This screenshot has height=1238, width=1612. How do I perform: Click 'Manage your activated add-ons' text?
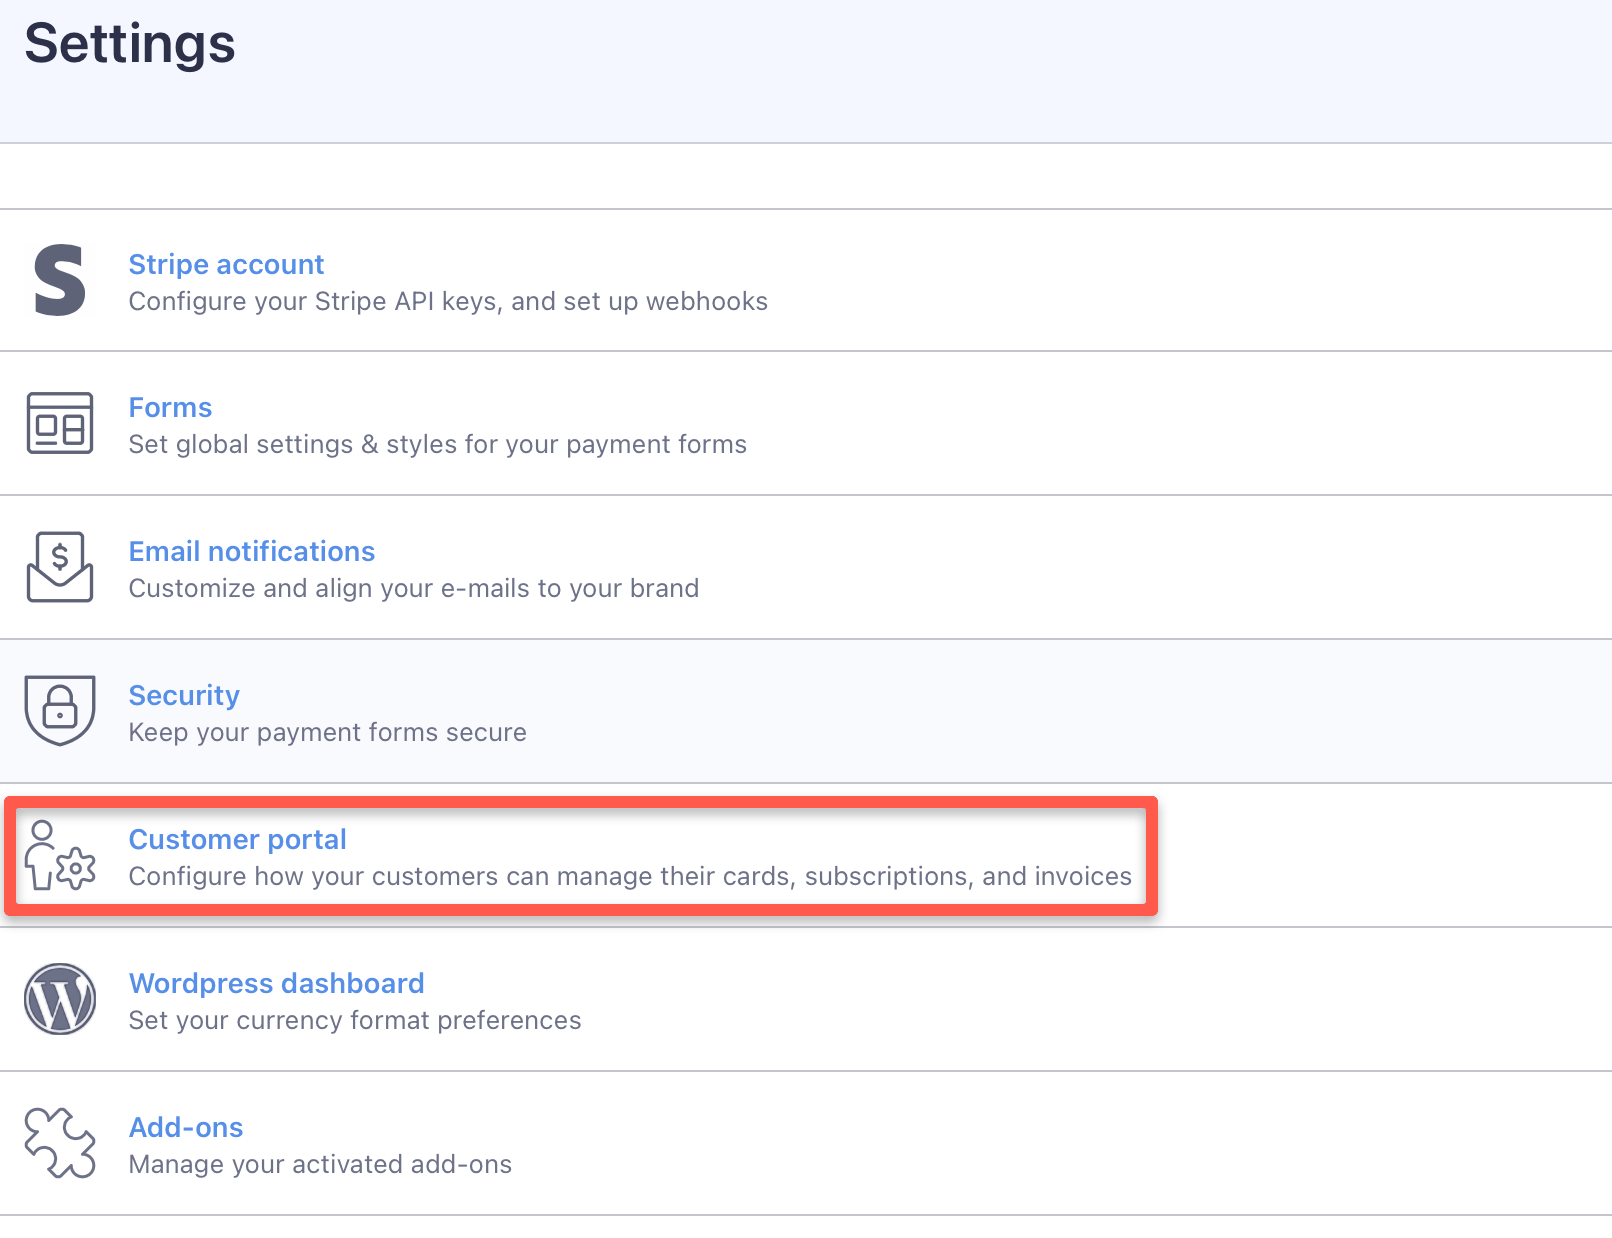click(x=320, y=1165)
